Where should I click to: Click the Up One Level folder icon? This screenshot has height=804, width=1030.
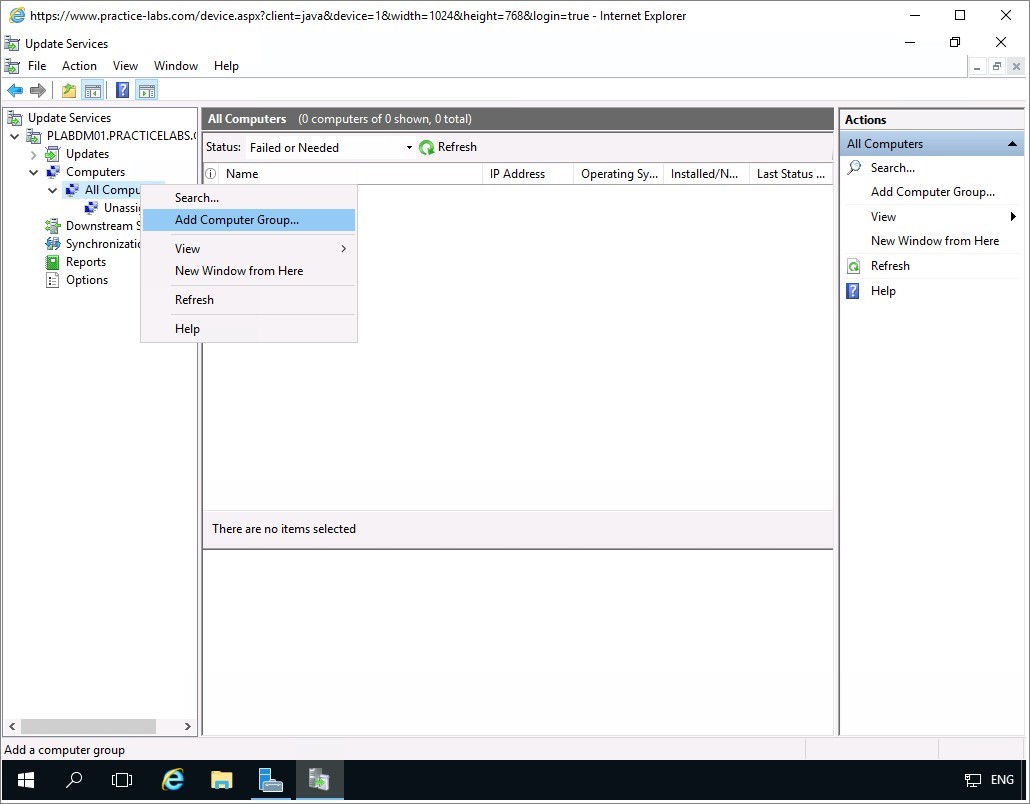[68, 91]
